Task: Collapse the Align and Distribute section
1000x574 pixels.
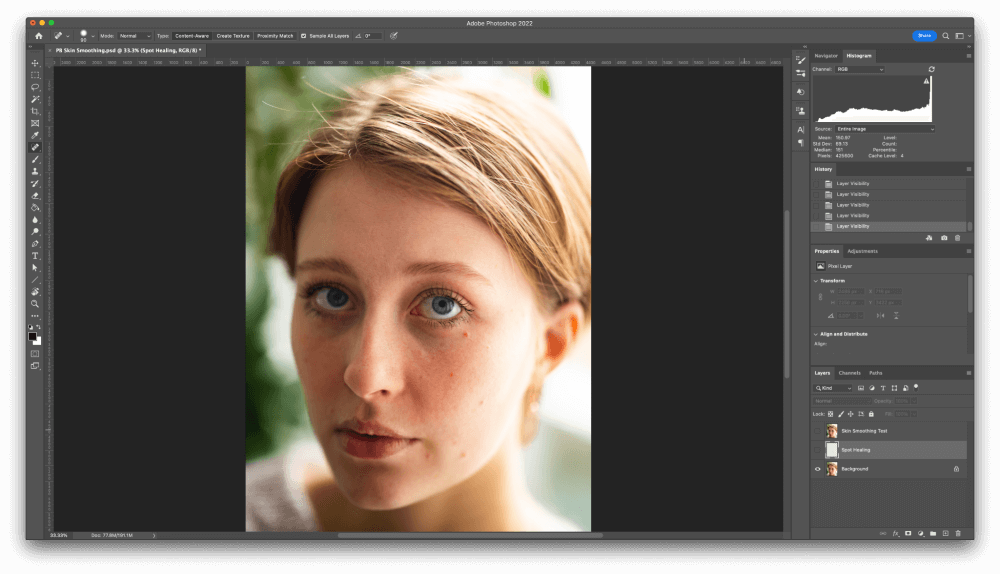Action: tap(816, 334)
